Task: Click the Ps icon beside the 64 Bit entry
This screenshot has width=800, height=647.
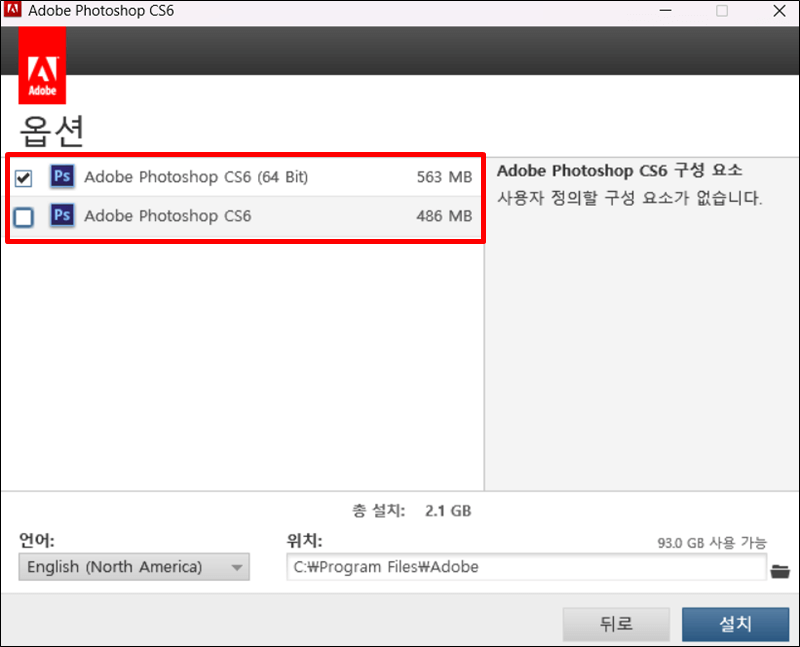Action: [62, 176]
